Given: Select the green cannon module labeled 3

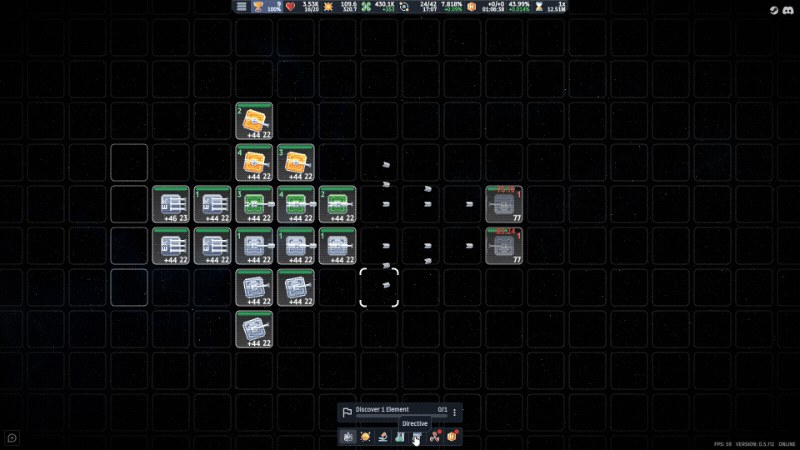Looking at the screenshot, I should coord(254,205).
